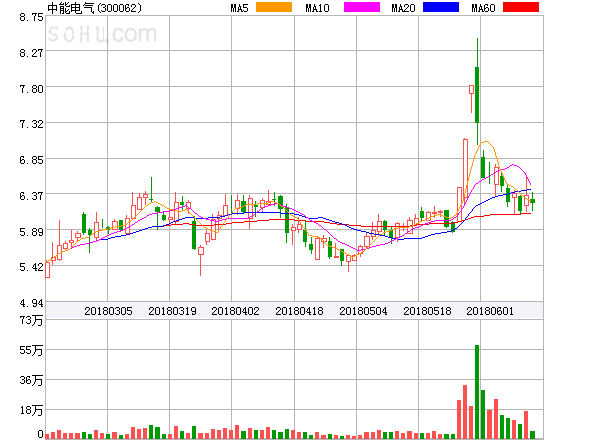Click the 20180418 date label

click(299, 311)
